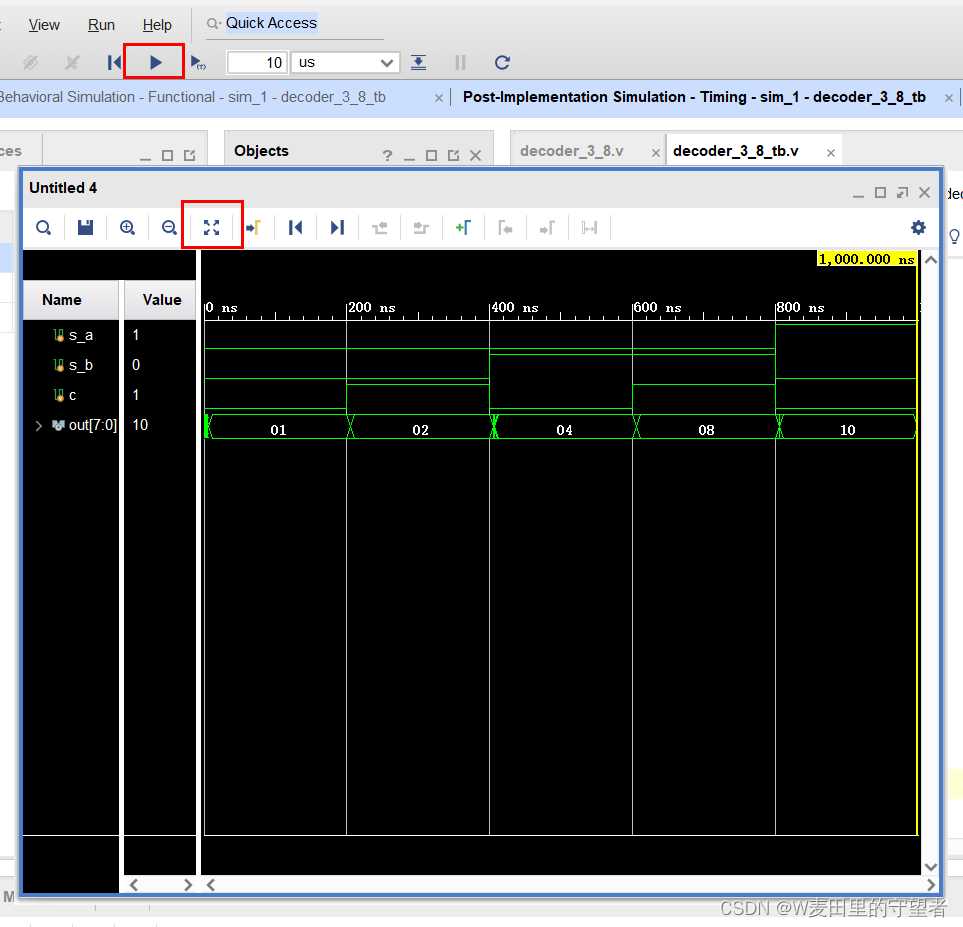Viewport: 963px width, 927px height.
Task: Click the 08 segment in out waveform
Action: point(706,429)
